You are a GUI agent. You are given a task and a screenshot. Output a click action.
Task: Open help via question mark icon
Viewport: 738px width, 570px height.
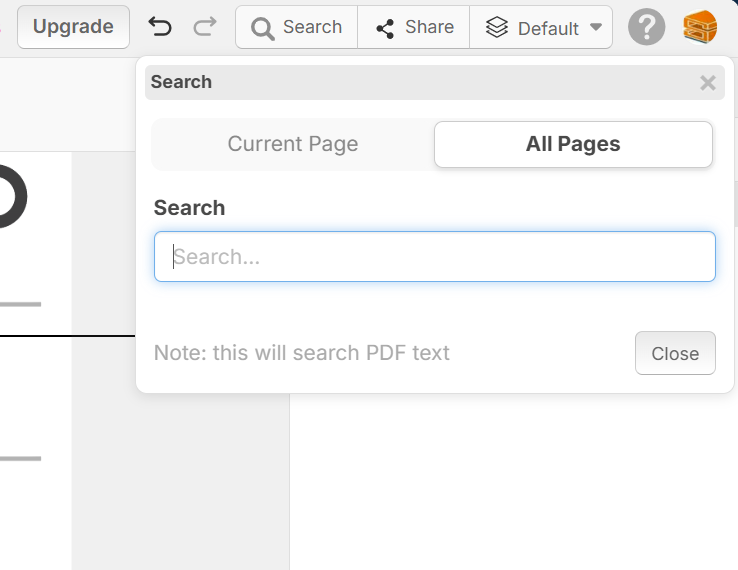647,28
